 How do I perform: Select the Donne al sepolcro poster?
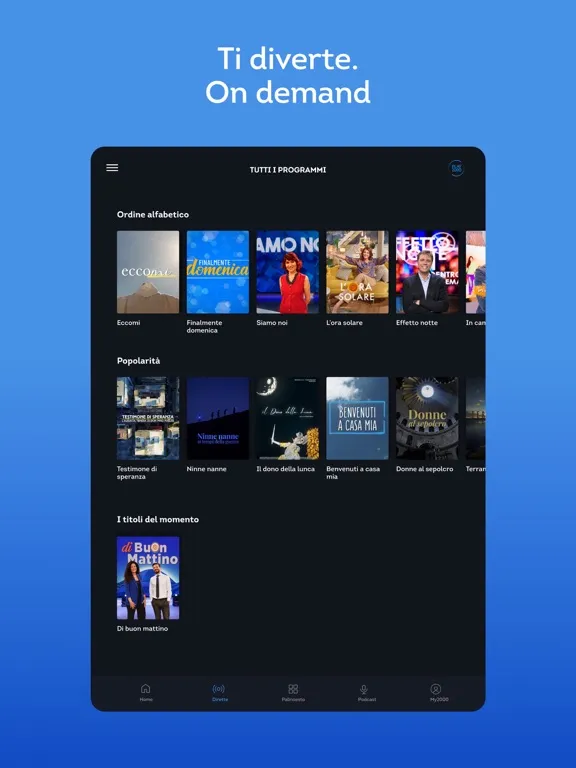pyautogui.click(x=427, y=418)
